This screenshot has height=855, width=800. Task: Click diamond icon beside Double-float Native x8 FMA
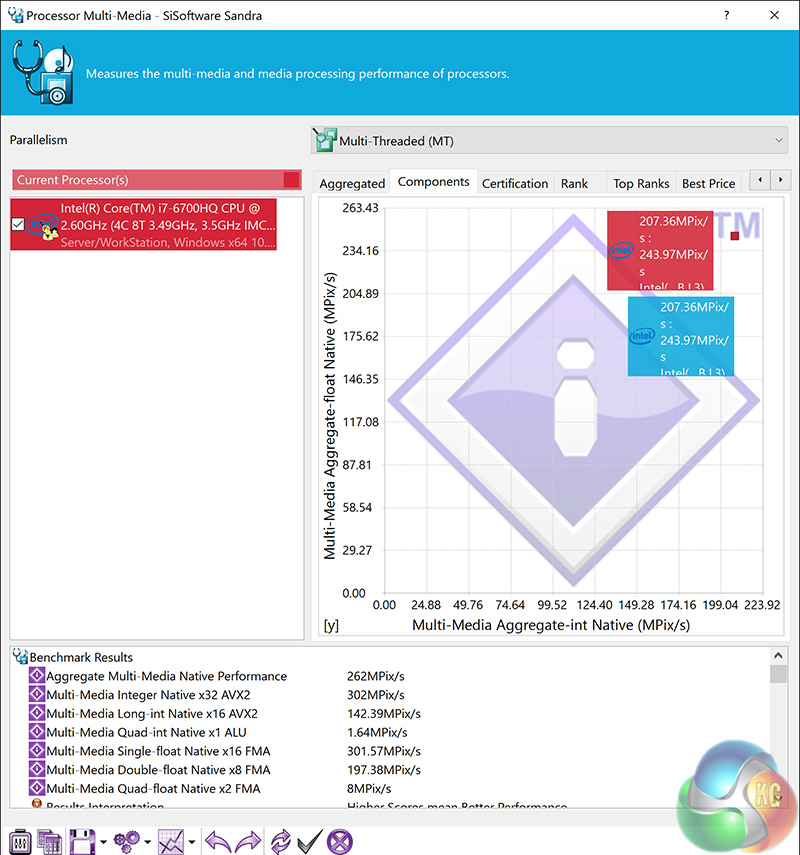(37, 769)
